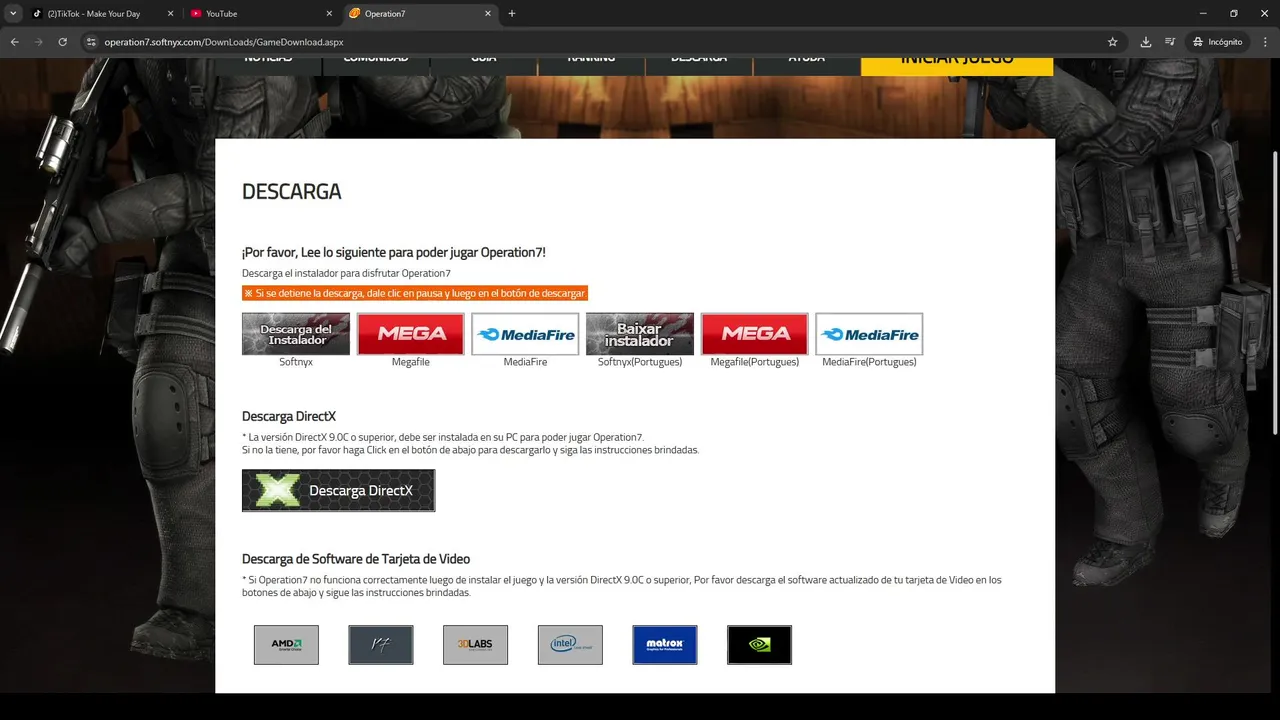This screenshot has height=720, width=1280.
Task: Go back to previous page
Action: (15, 42)
